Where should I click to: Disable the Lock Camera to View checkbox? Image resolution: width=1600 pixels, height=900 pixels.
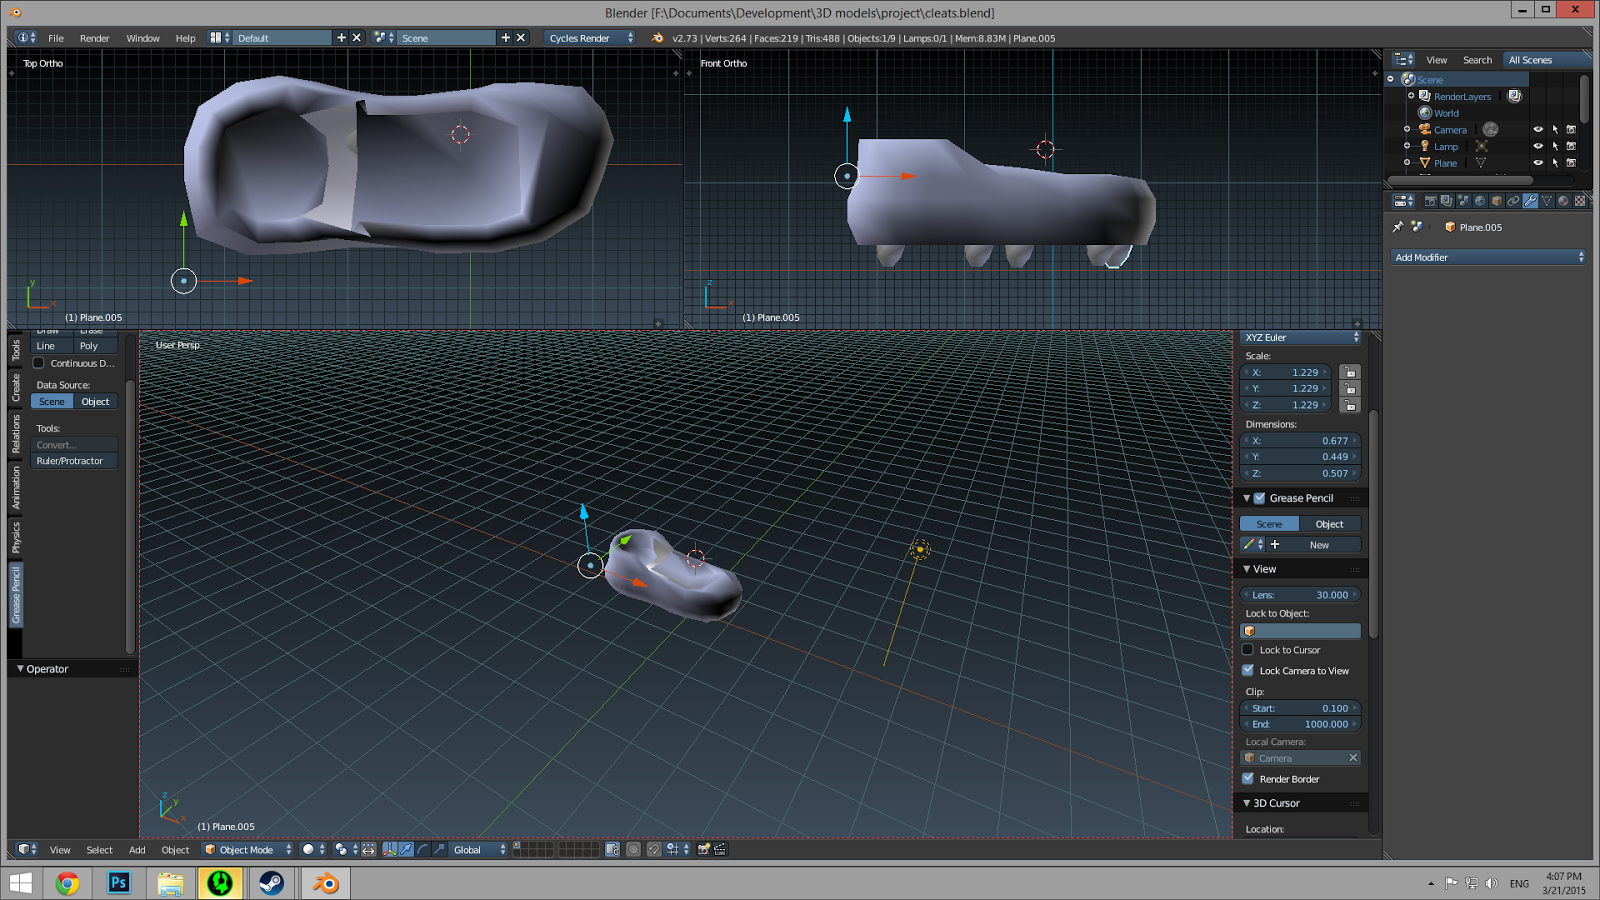point(1248,671)
